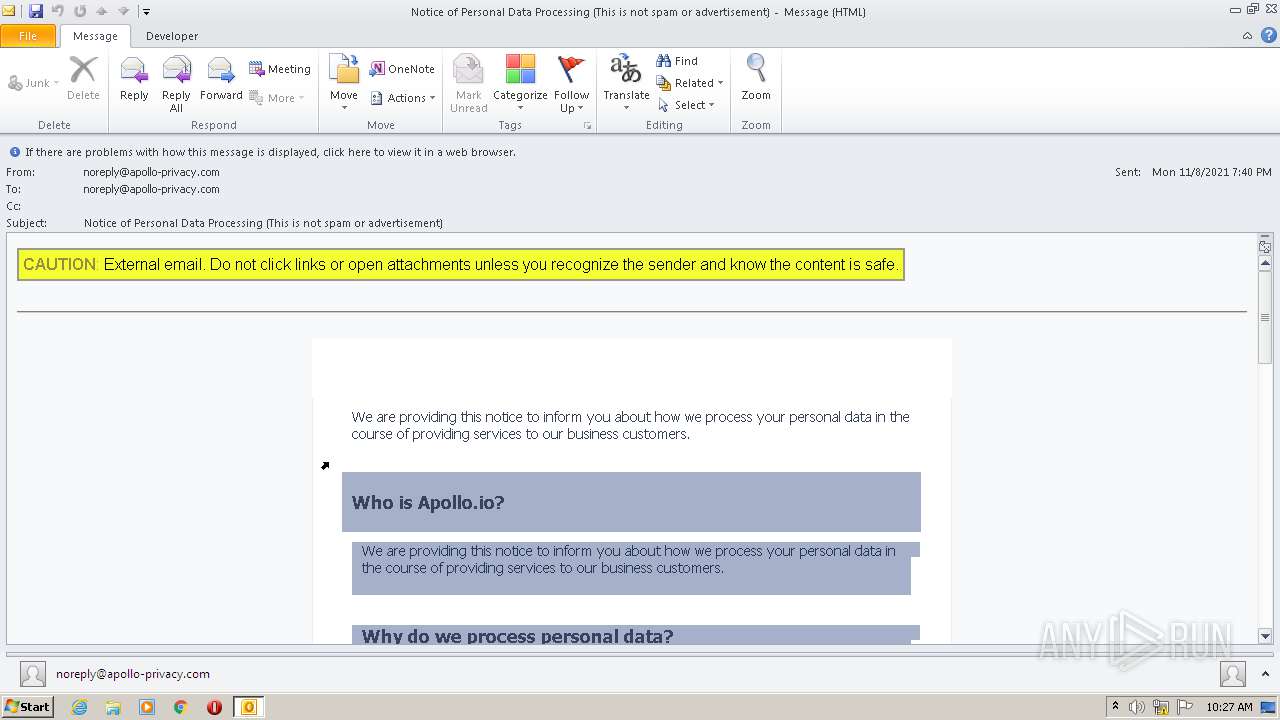Delete this email message
This screenshot has width=1280, height=720.
coord(83,80)
